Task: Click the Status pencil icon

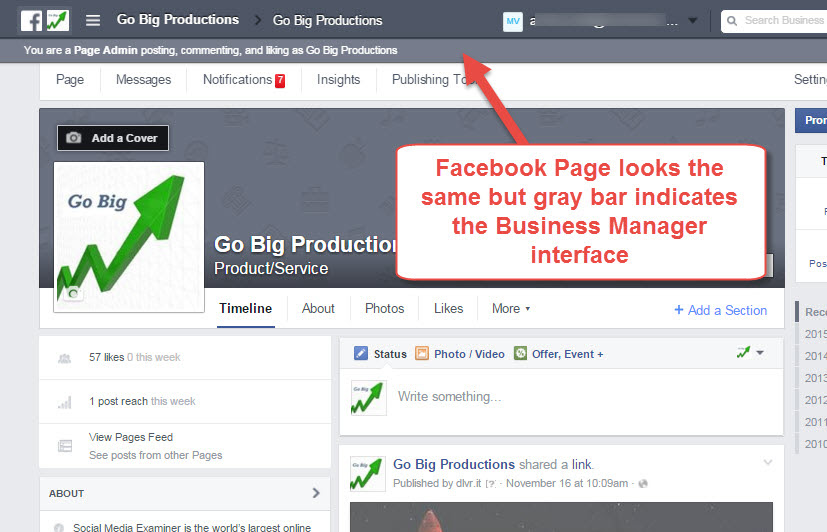Action: [x=361, y=353]
